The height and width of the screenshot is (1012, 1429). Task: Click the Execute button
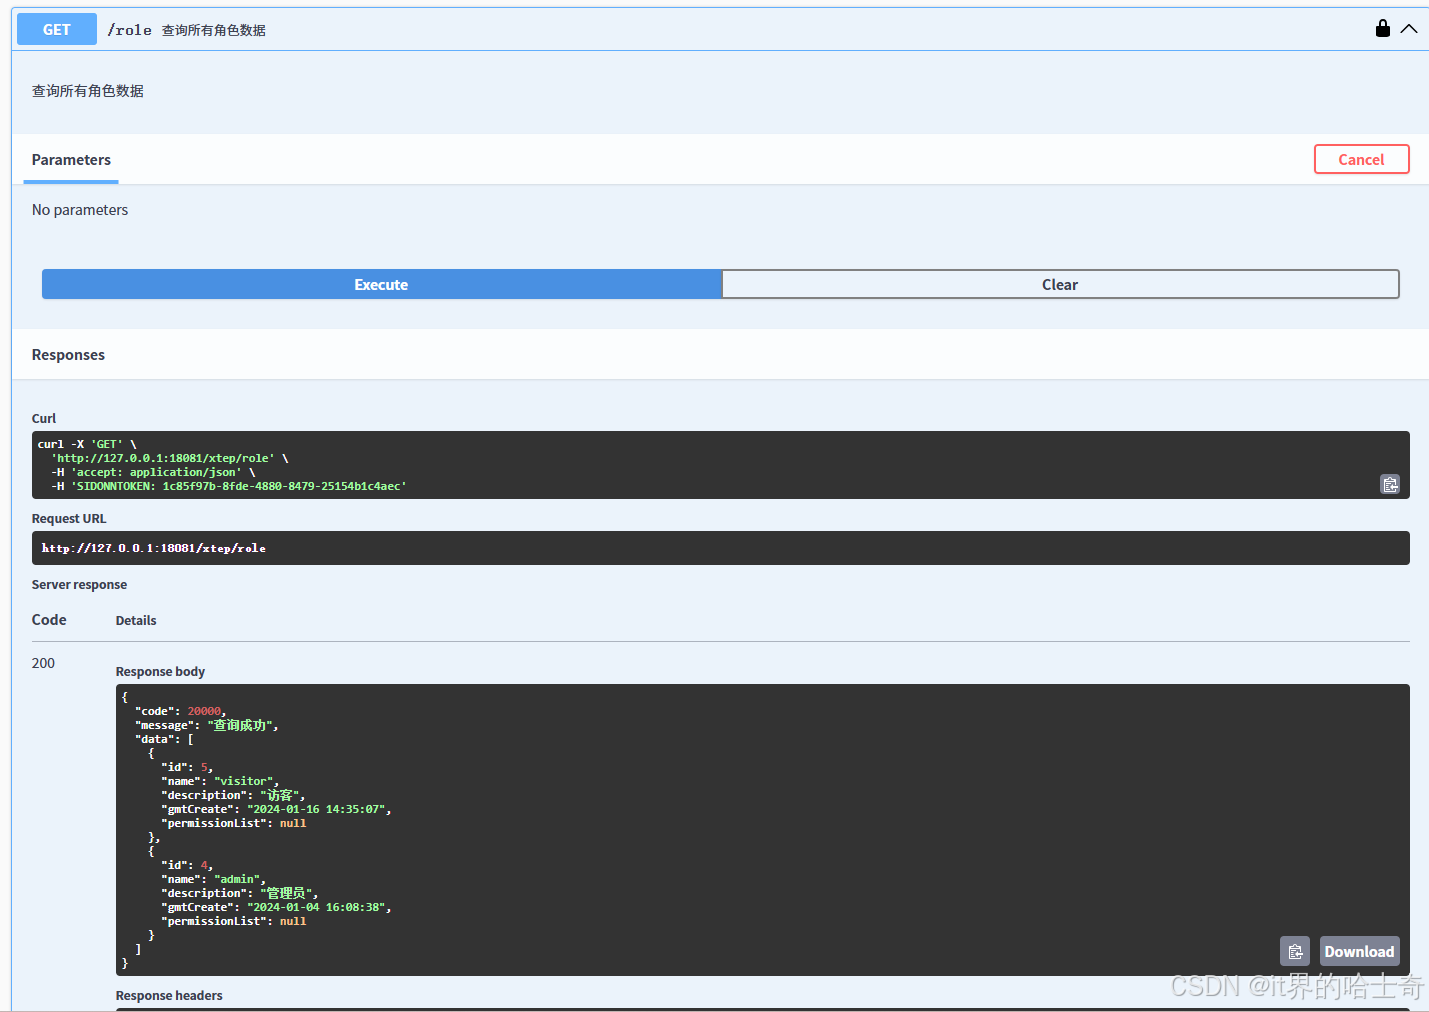point(381,284)
